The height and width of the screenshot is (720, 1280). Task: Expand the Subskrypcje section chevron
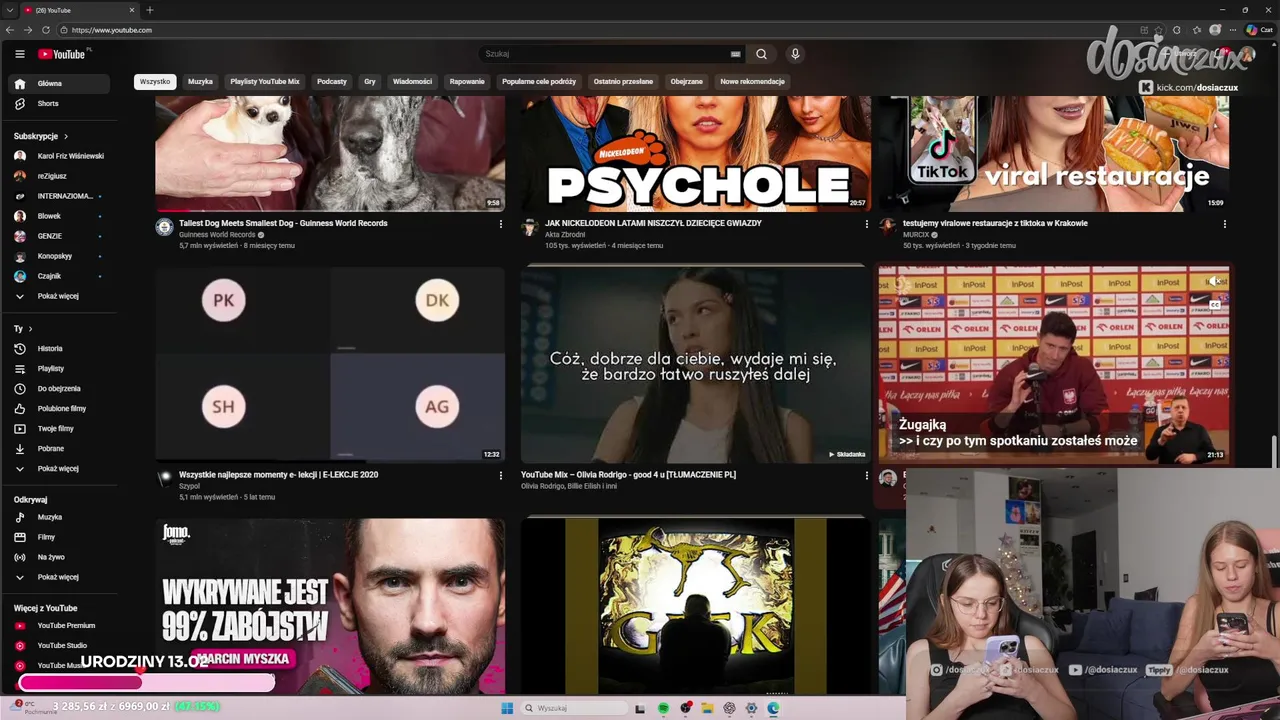point(66,136)
